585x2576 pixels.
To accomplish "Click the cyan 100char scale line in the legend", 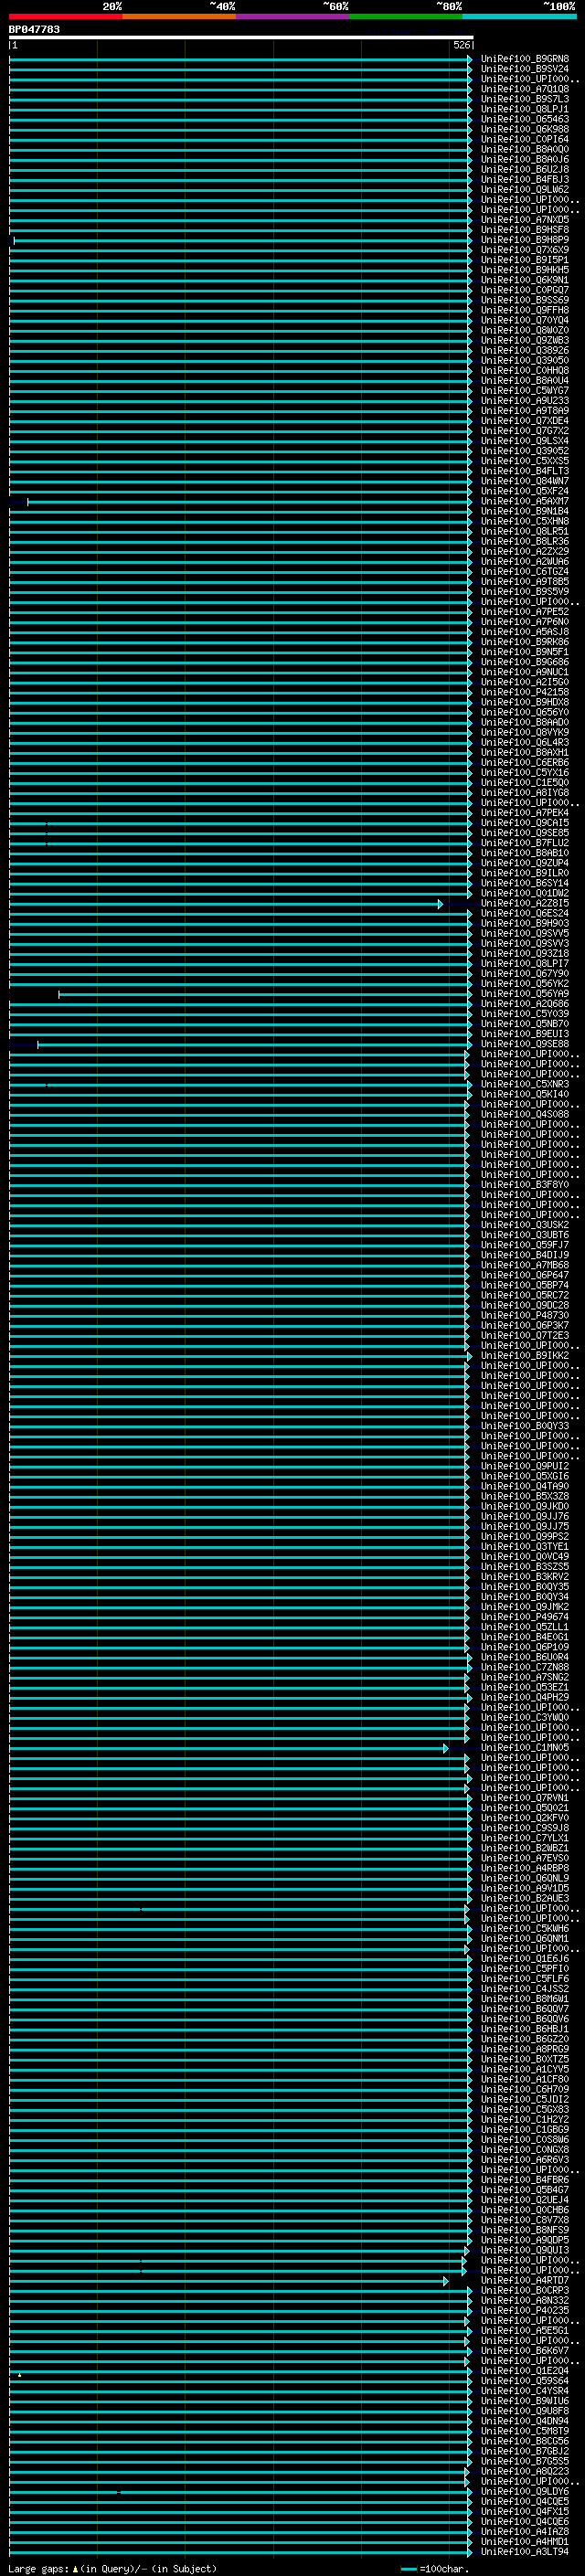I will point(408,2569).
